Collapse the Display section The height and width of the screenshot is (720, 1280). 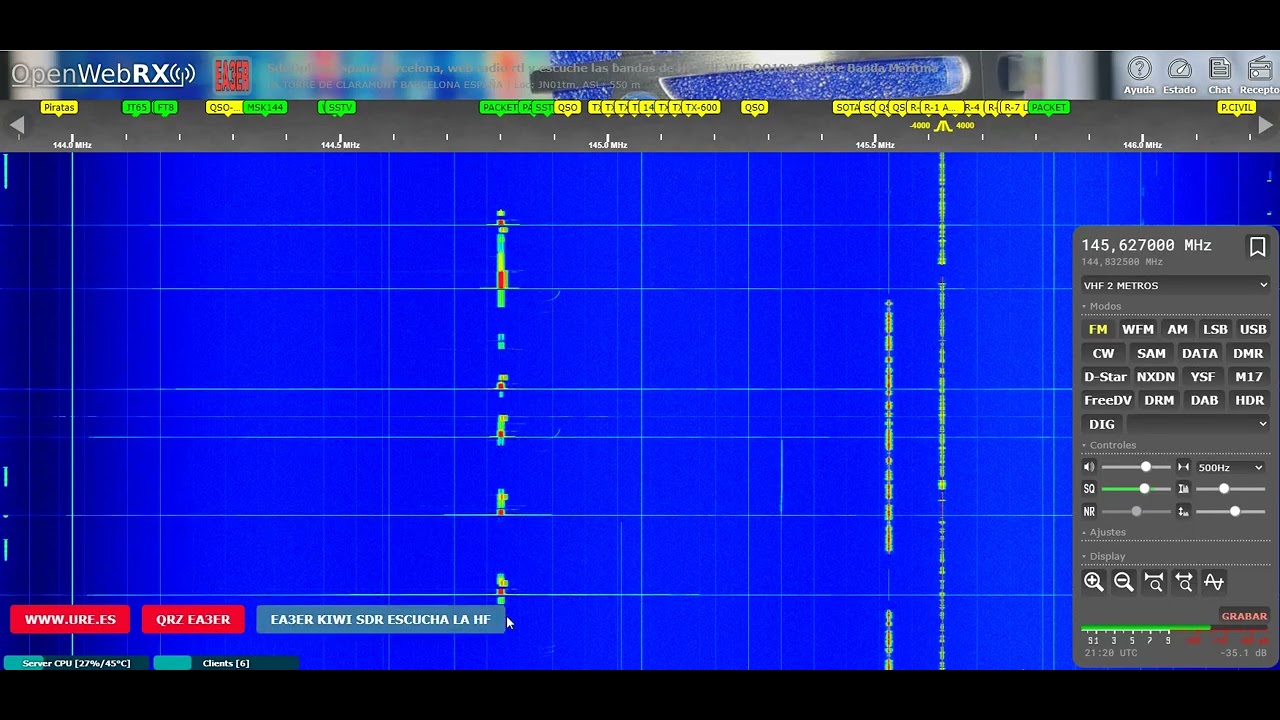coord(1104,557)
